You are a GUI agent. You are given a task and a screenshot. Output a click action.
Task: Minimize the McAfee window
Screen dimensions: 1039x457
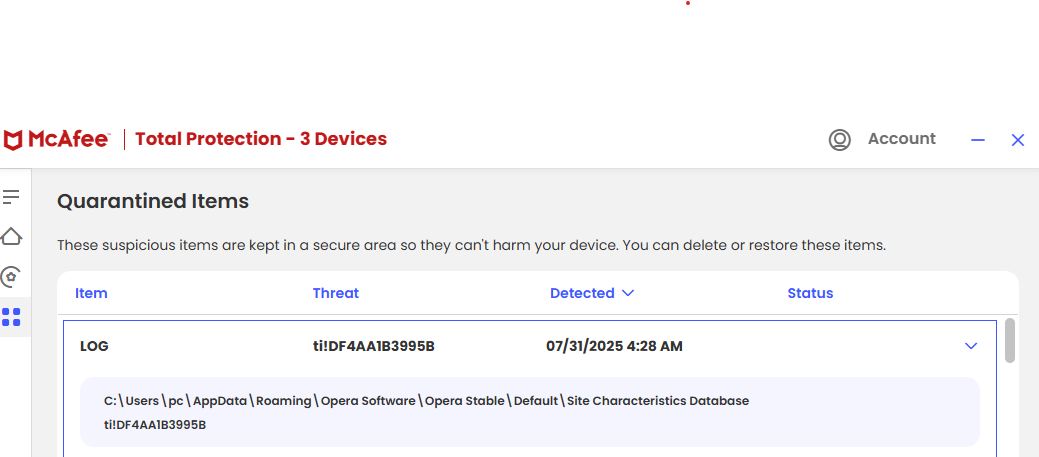click(978, 140)
